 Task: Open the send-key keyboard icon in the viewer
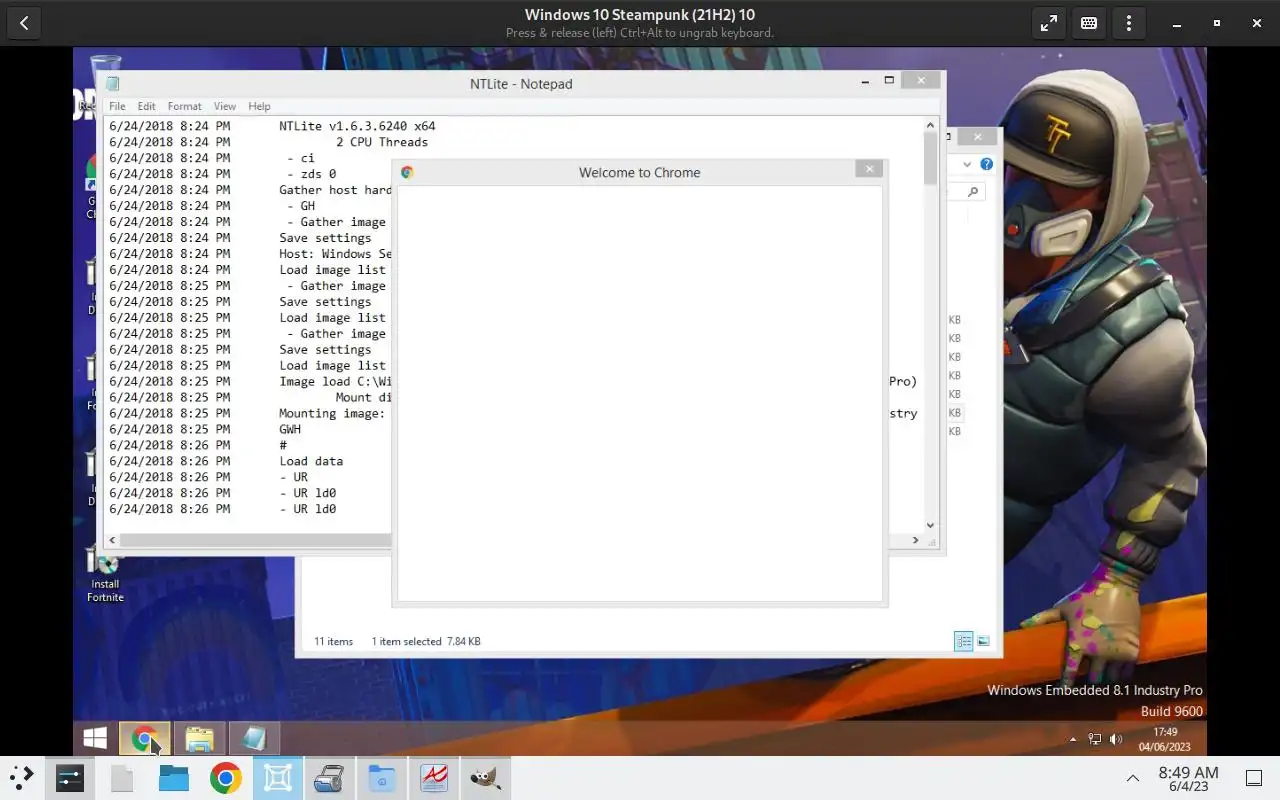pos(1089,23)
